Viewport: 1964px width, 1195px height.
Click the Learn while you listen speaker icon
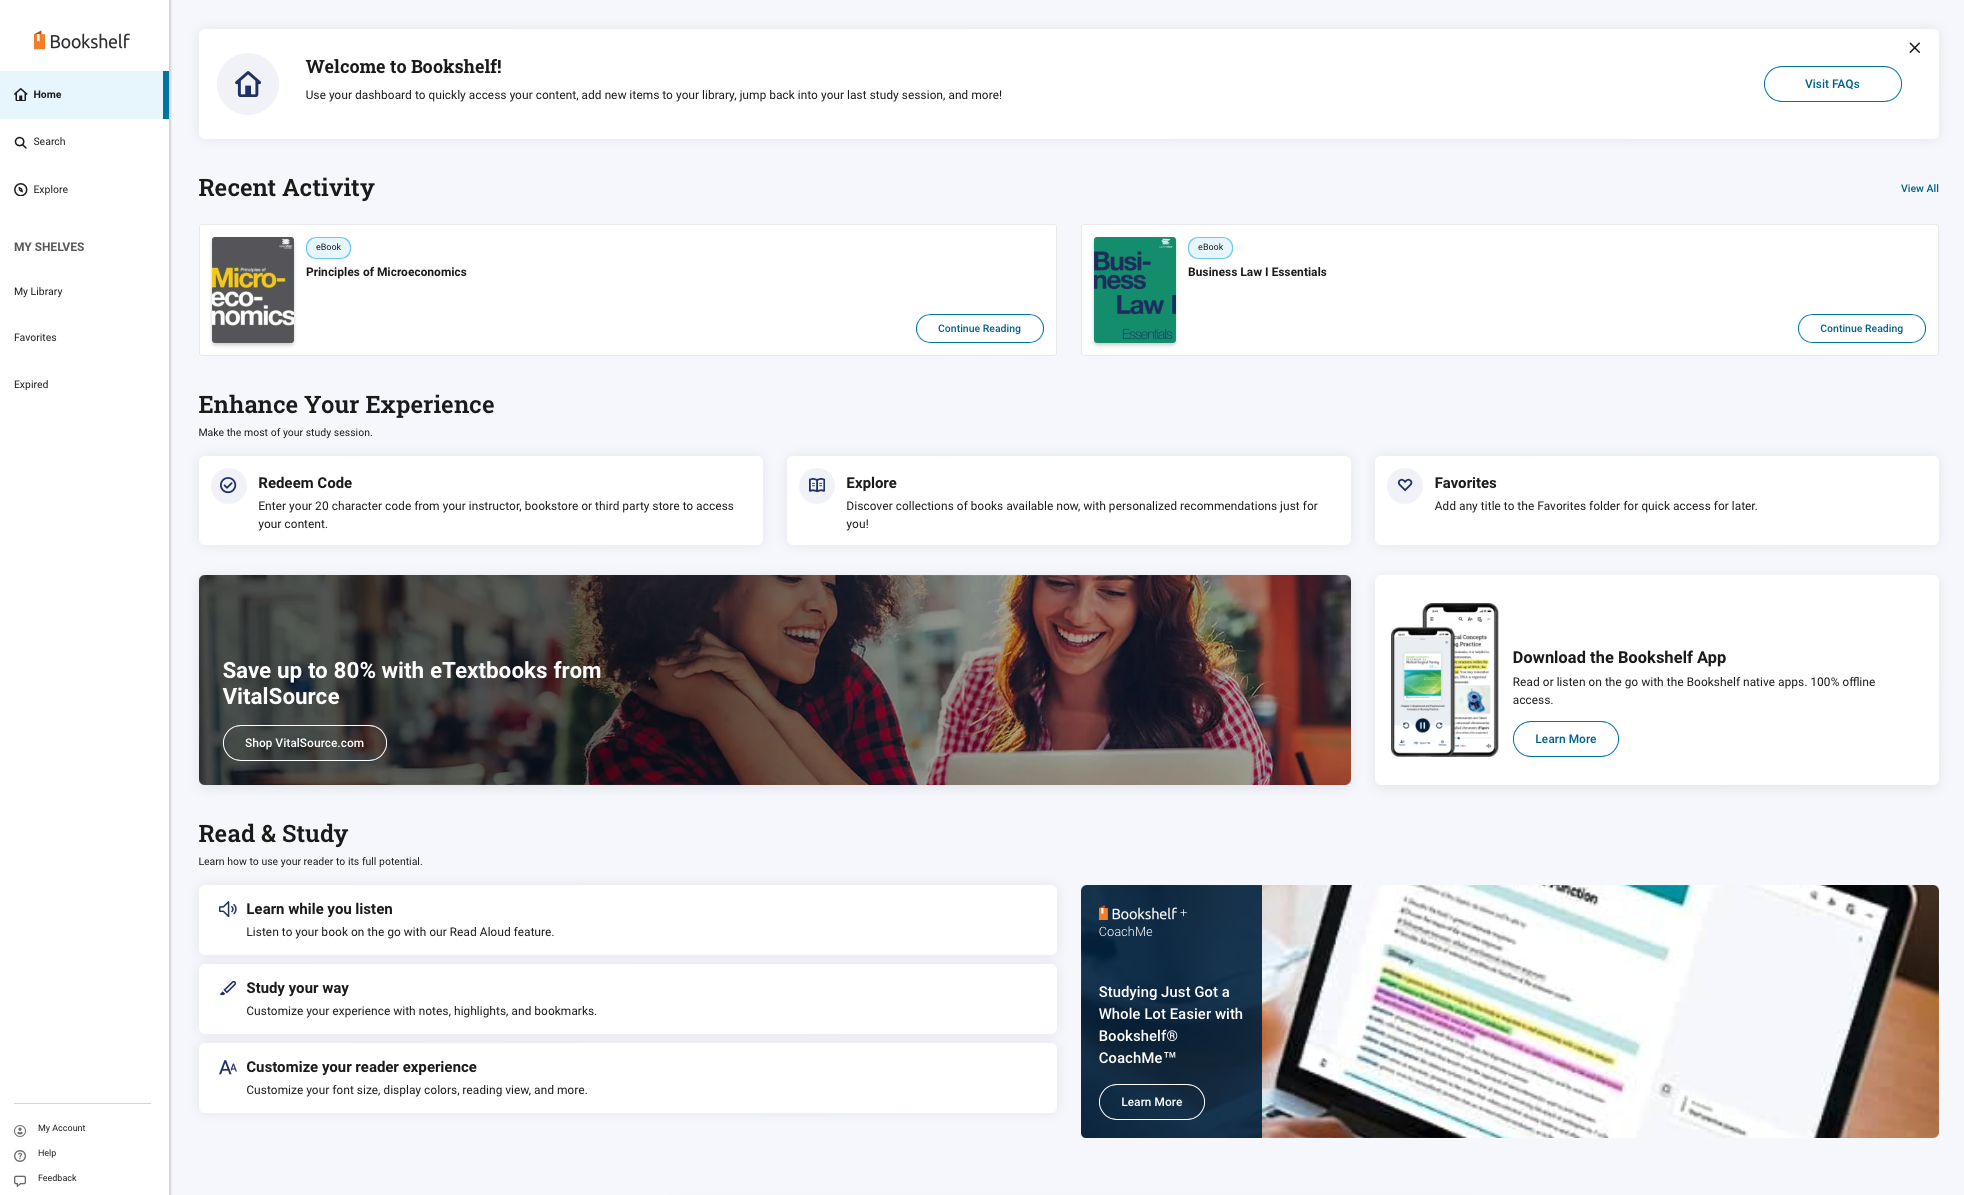coord(228,909)
